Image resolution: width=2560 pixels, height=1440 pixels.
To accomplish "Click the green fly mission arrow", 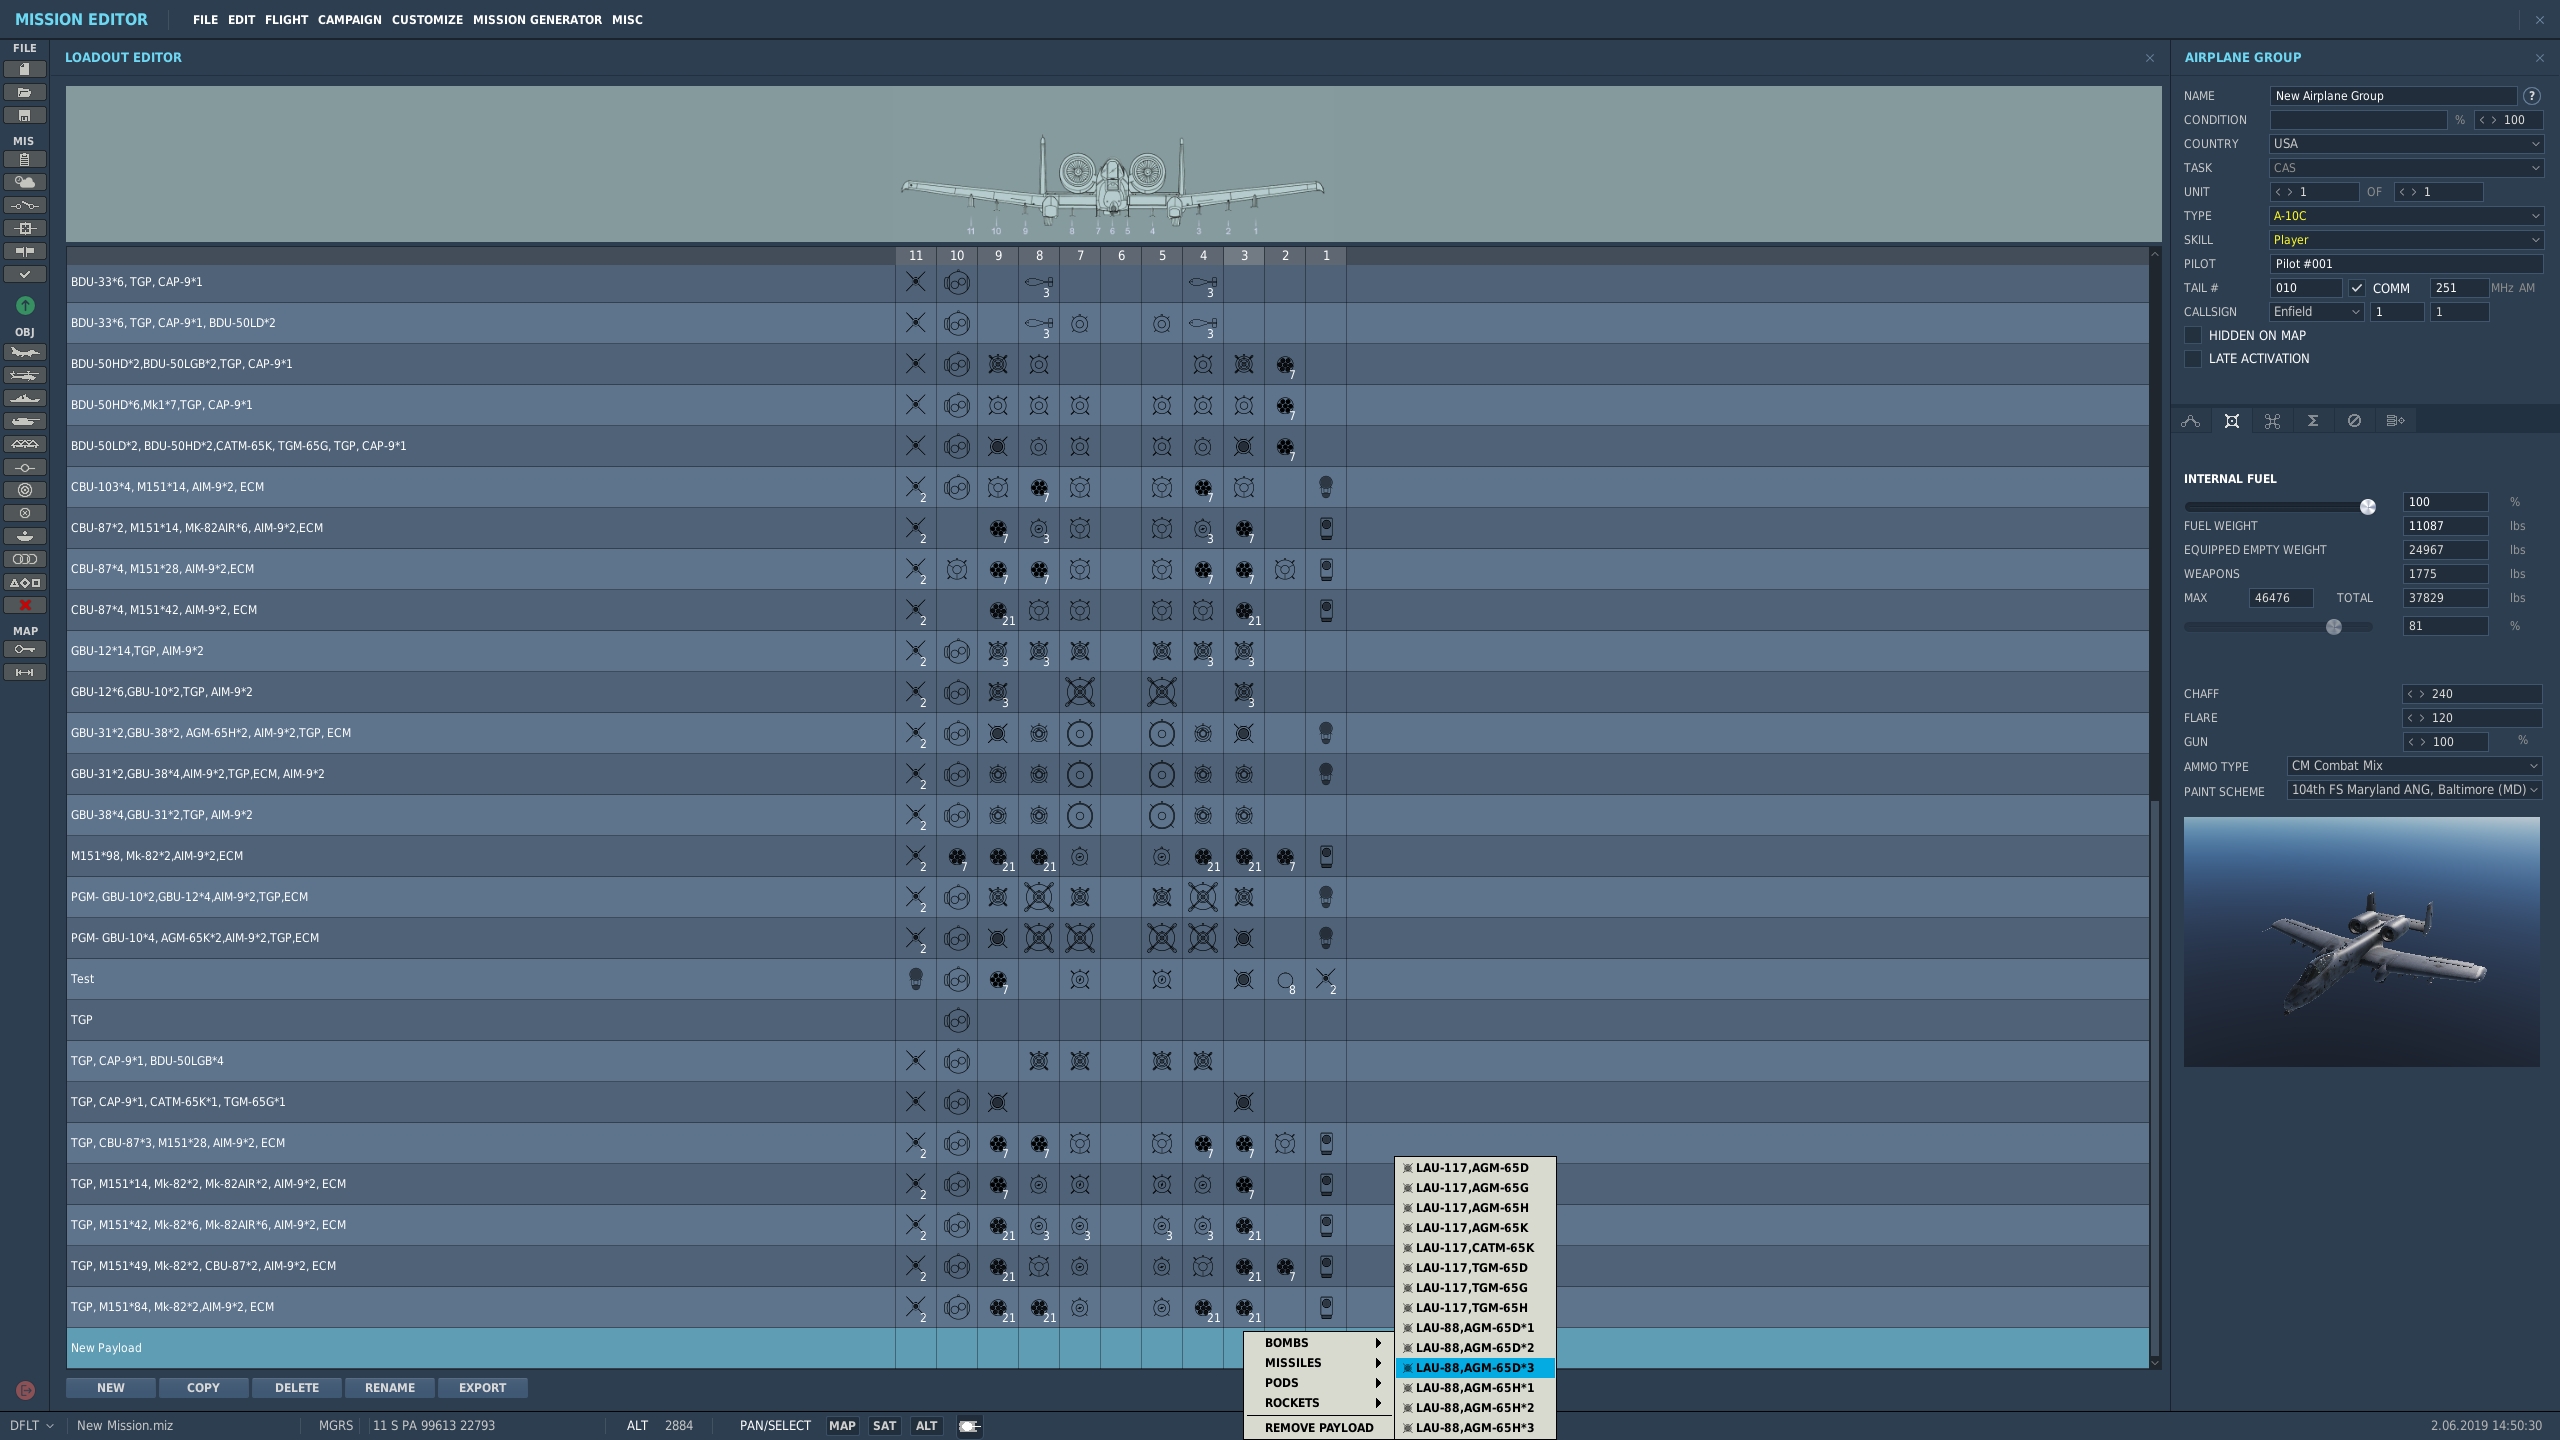I will 25,305.
